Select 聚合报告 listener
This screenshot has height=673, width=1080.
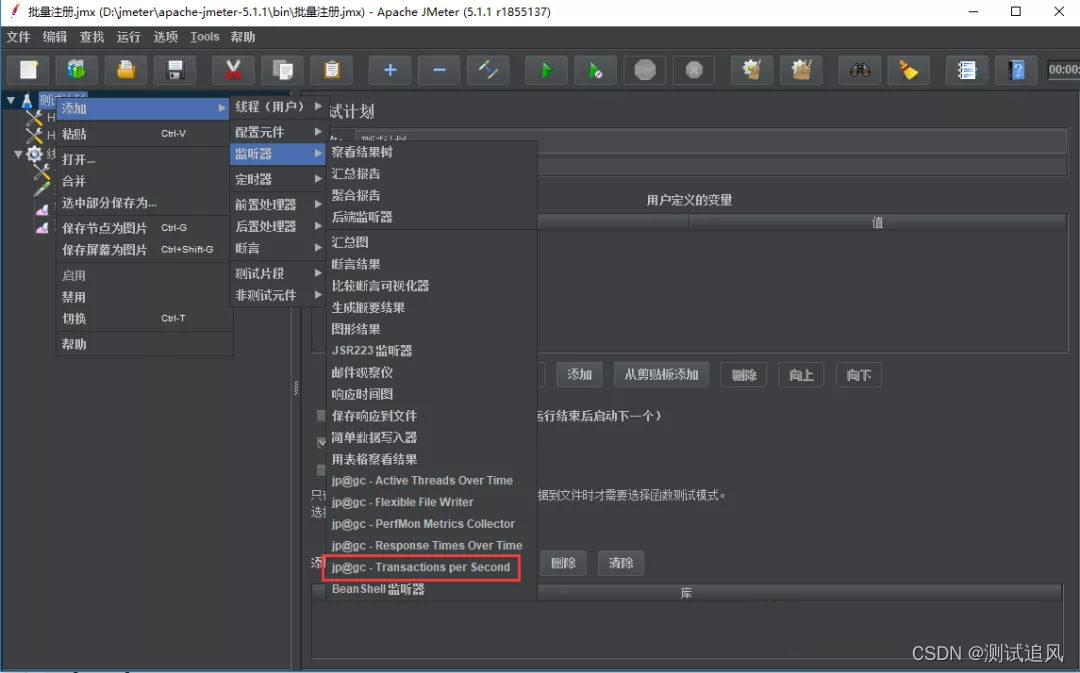431,195
